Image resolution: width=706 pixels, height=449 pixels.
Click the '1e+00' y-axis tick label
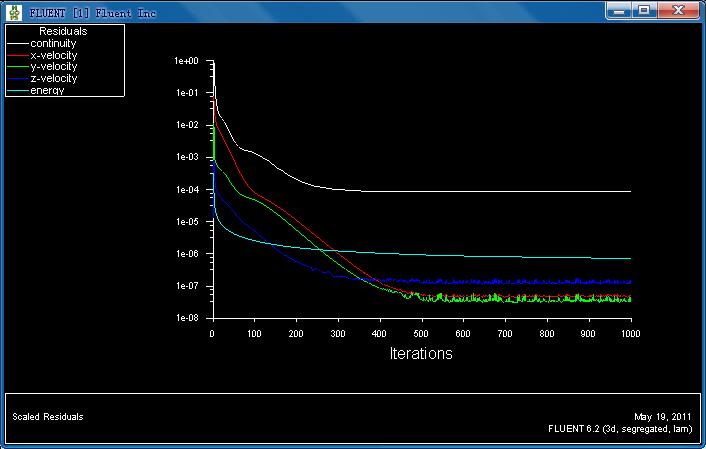click(187, 61)
